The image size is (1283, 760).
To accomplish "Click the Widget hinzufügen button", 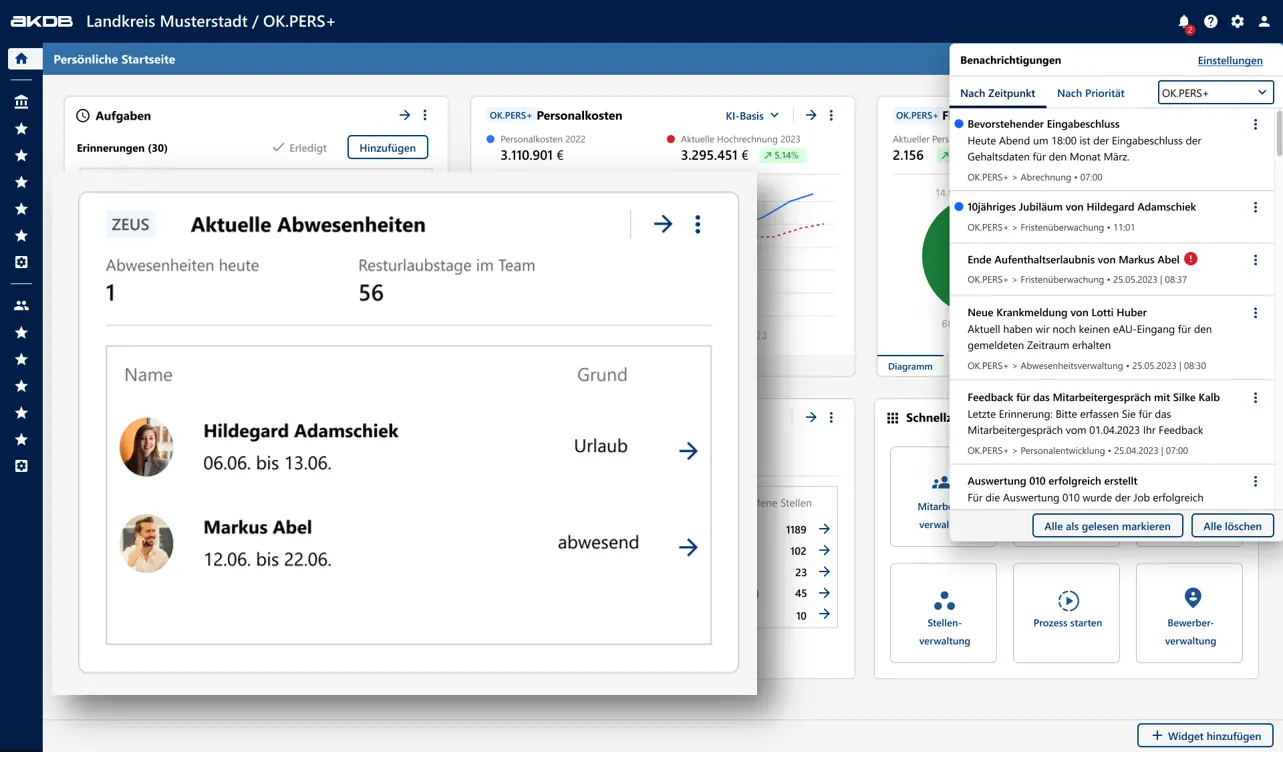I will 1205,736.
